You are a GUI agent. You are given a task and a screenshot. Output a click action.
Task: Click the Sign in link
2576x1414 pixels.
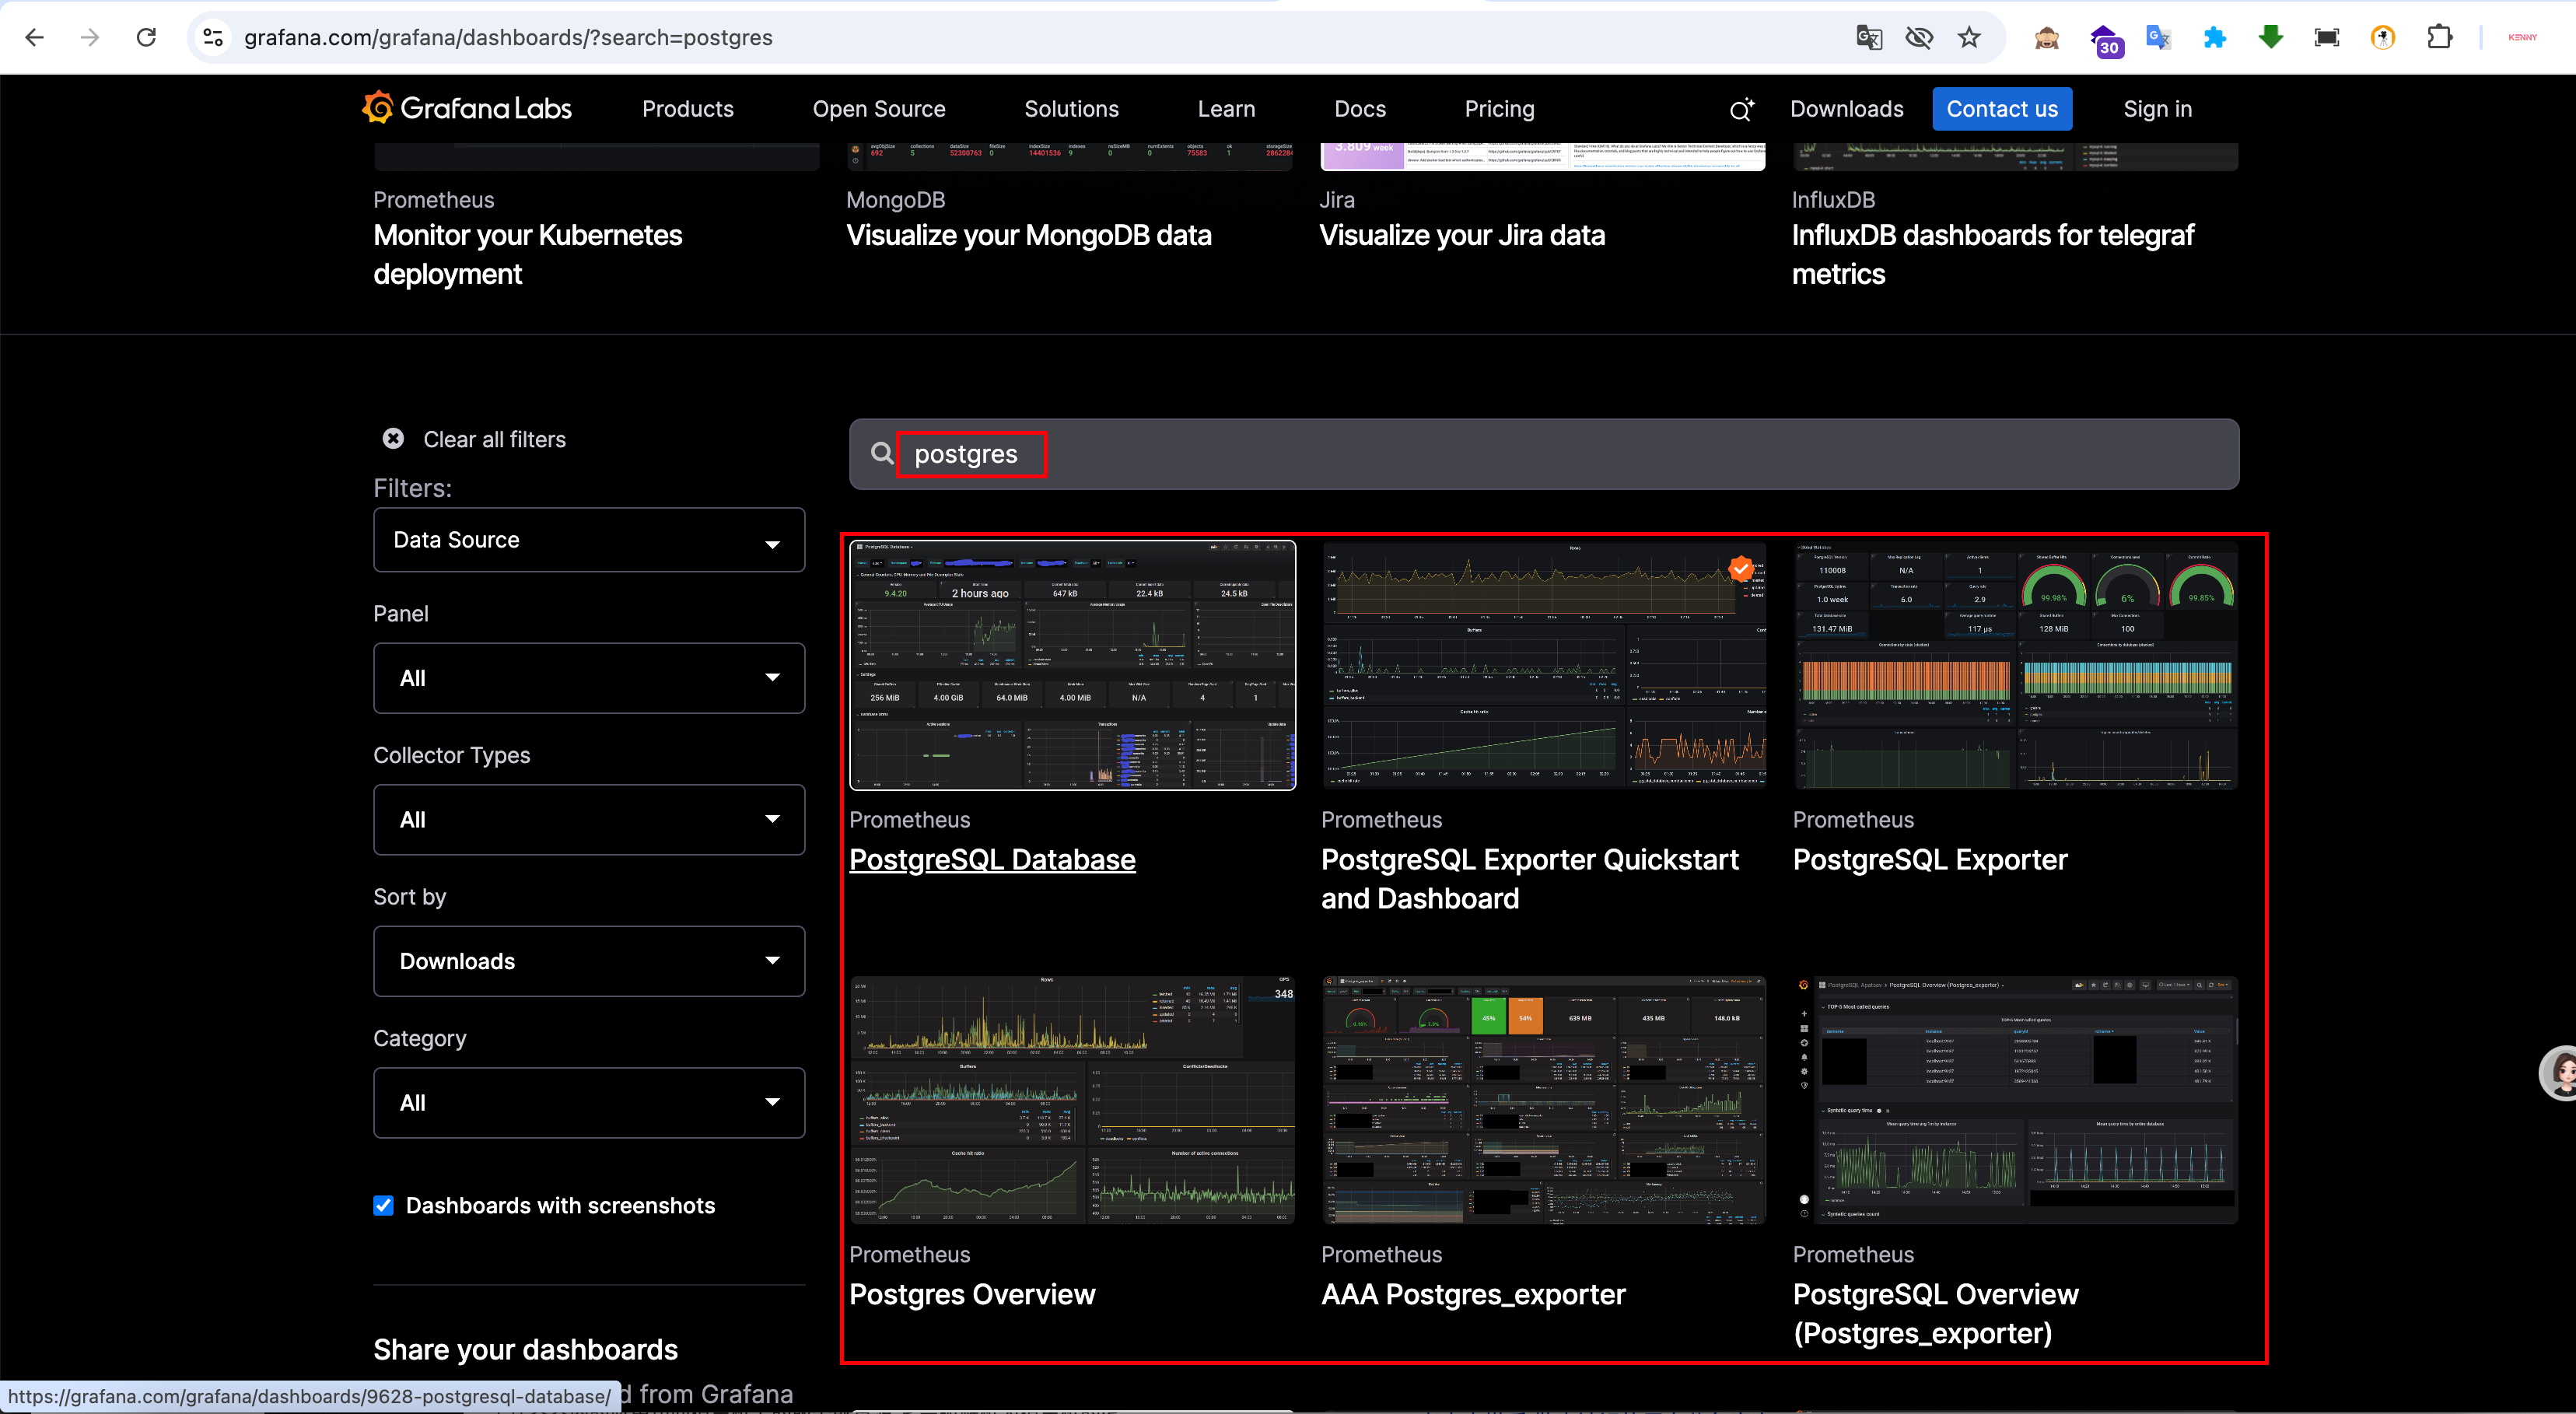click(2157, 109)
